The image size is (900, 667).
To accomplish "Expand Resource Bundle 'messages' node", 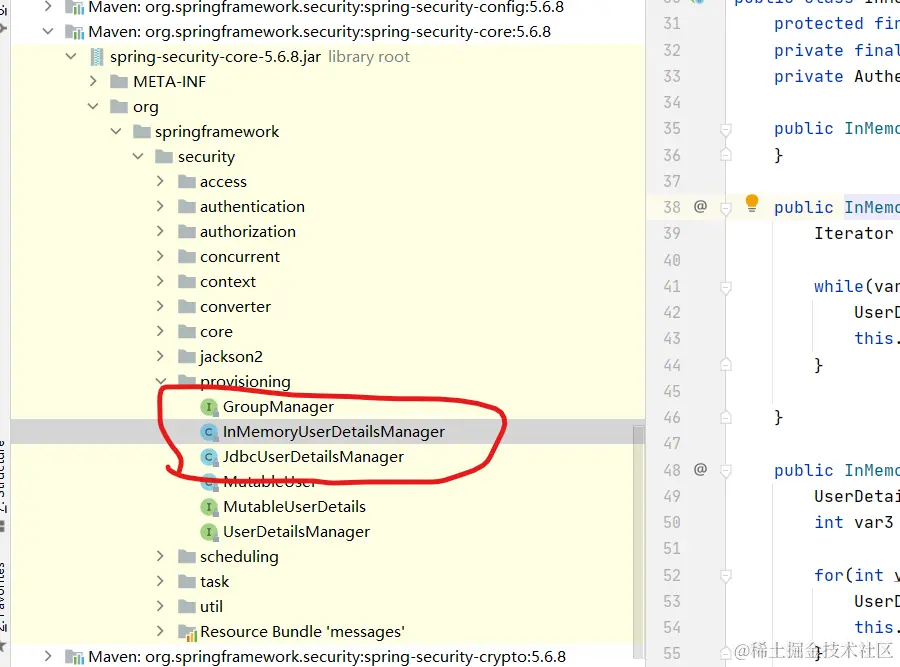I will click(160, 631).
